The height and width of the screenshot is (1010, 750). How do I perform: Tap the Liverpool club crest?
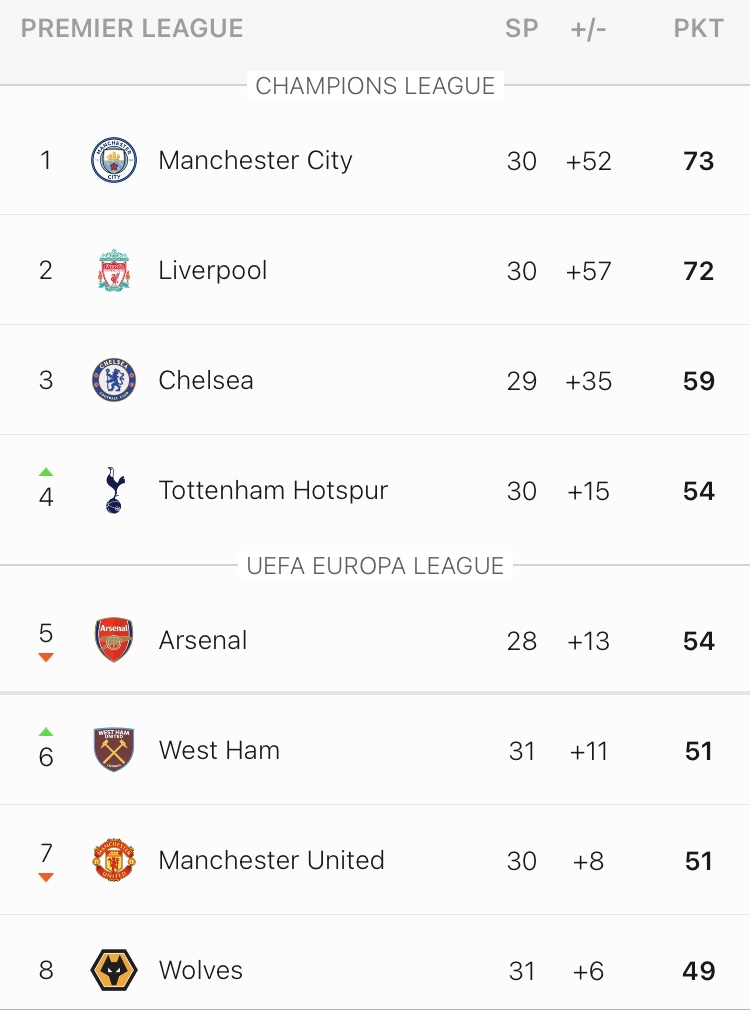pos(114,271)
